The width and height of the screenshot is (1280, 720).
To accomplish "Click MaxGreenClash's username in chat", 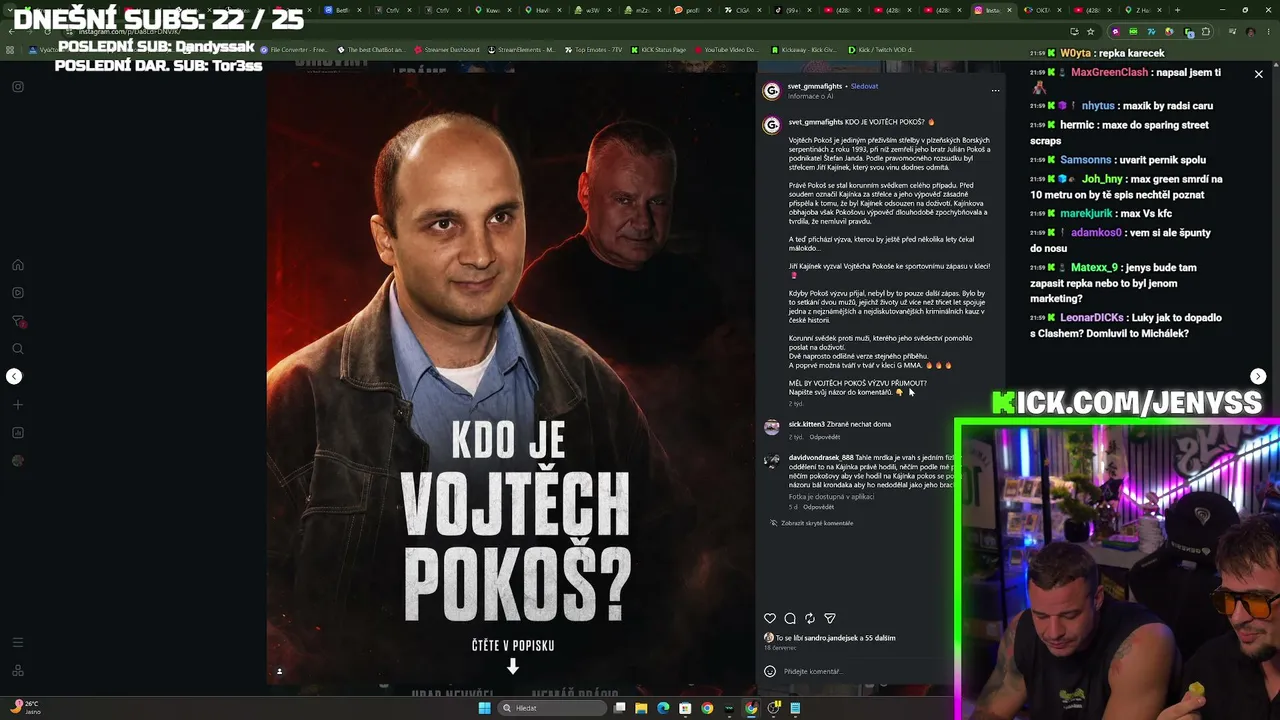I will (1110, 72).
